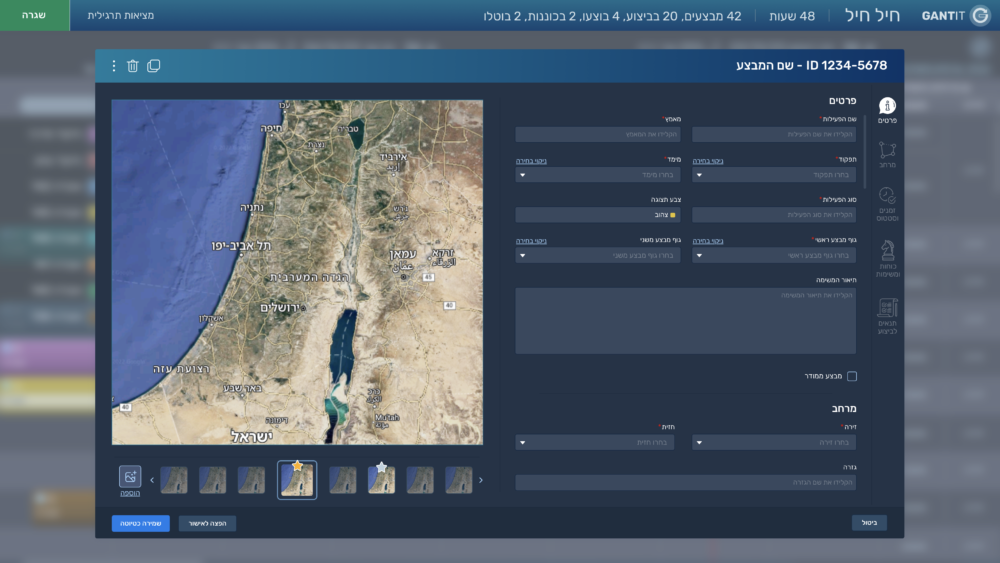1000x563 pixels.
Task: Click the ביטול cancel button
Action: (x=869, y=523)
